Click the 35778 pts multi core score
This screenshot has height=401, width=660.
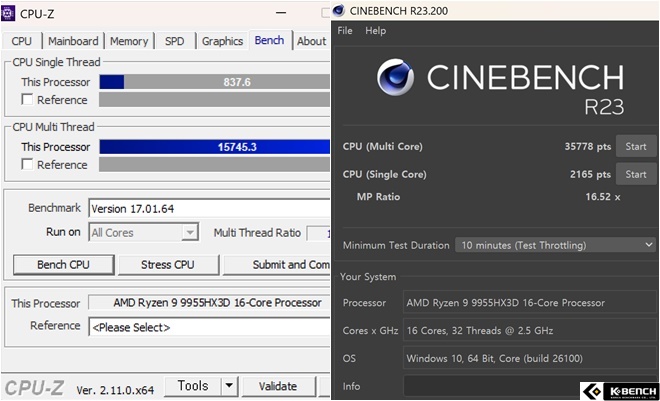[588, 146]
